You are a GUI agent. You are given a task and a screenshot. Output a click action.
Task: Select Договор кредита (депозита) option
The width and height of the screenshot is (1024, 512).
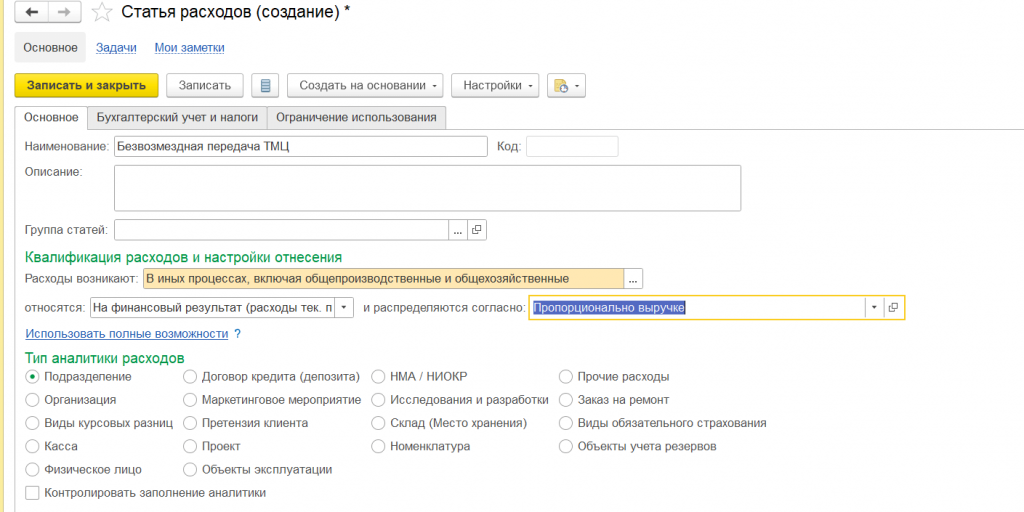(190, 377)
